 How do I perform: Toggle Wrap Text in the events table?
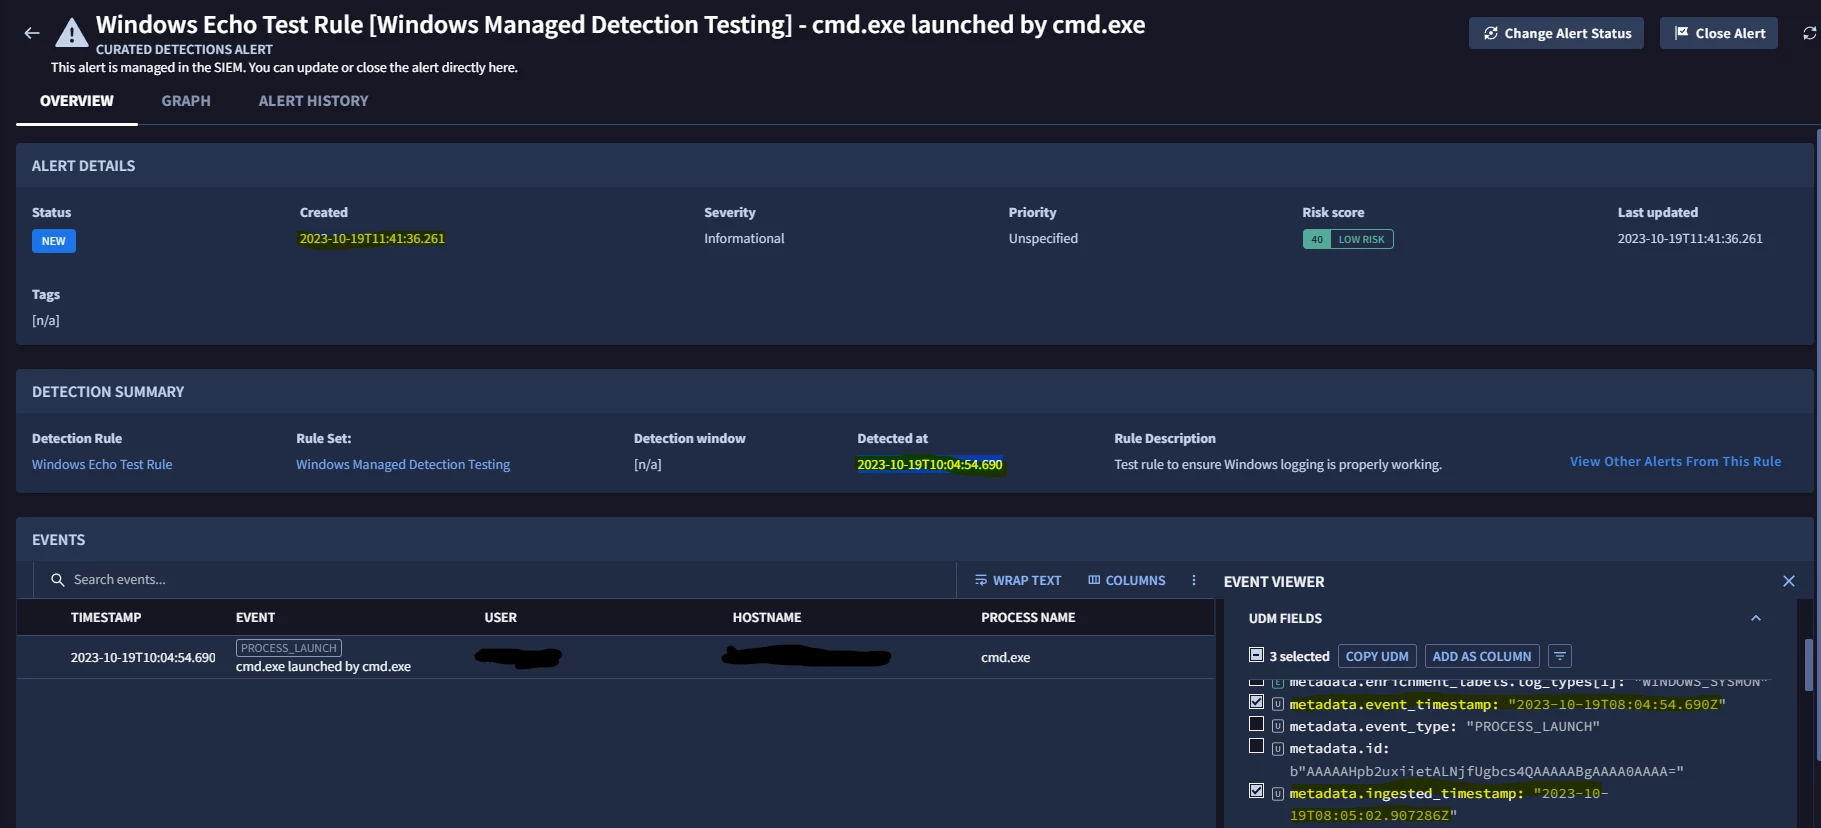pos(1018,580)
